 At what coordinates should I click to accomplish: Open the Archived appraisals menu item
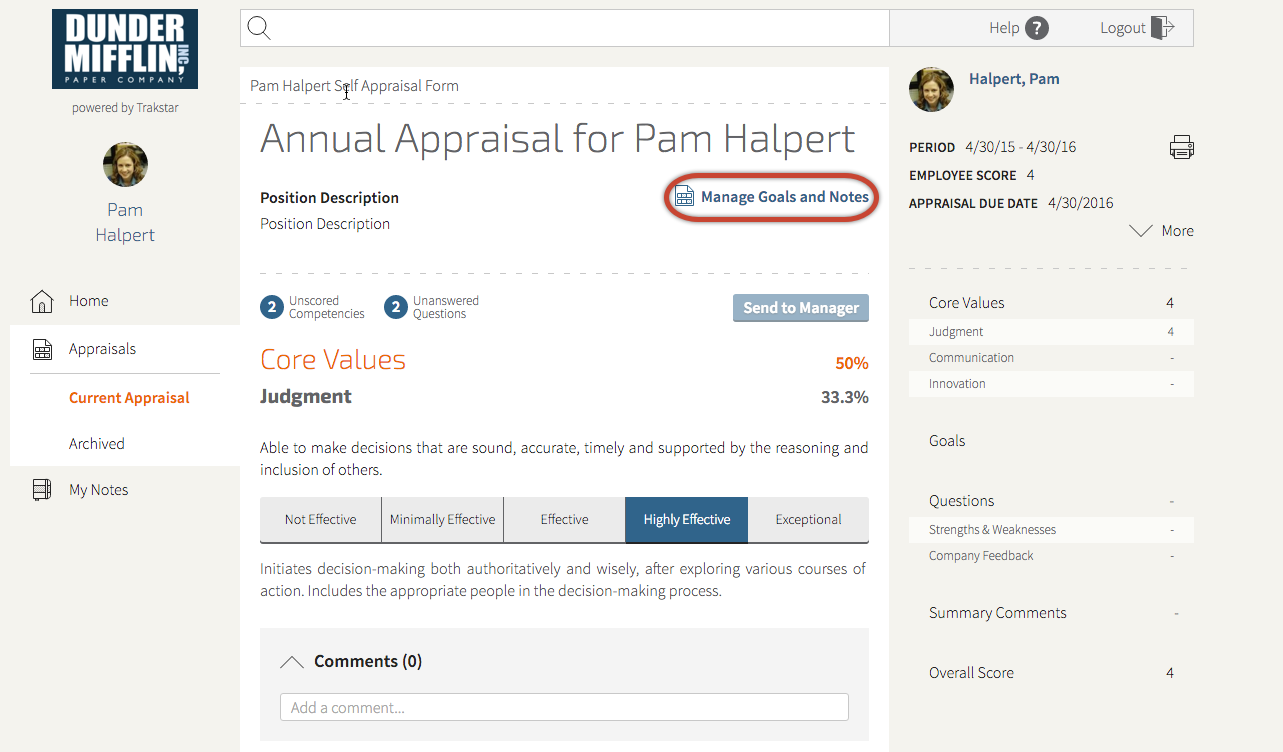point(97,444)
